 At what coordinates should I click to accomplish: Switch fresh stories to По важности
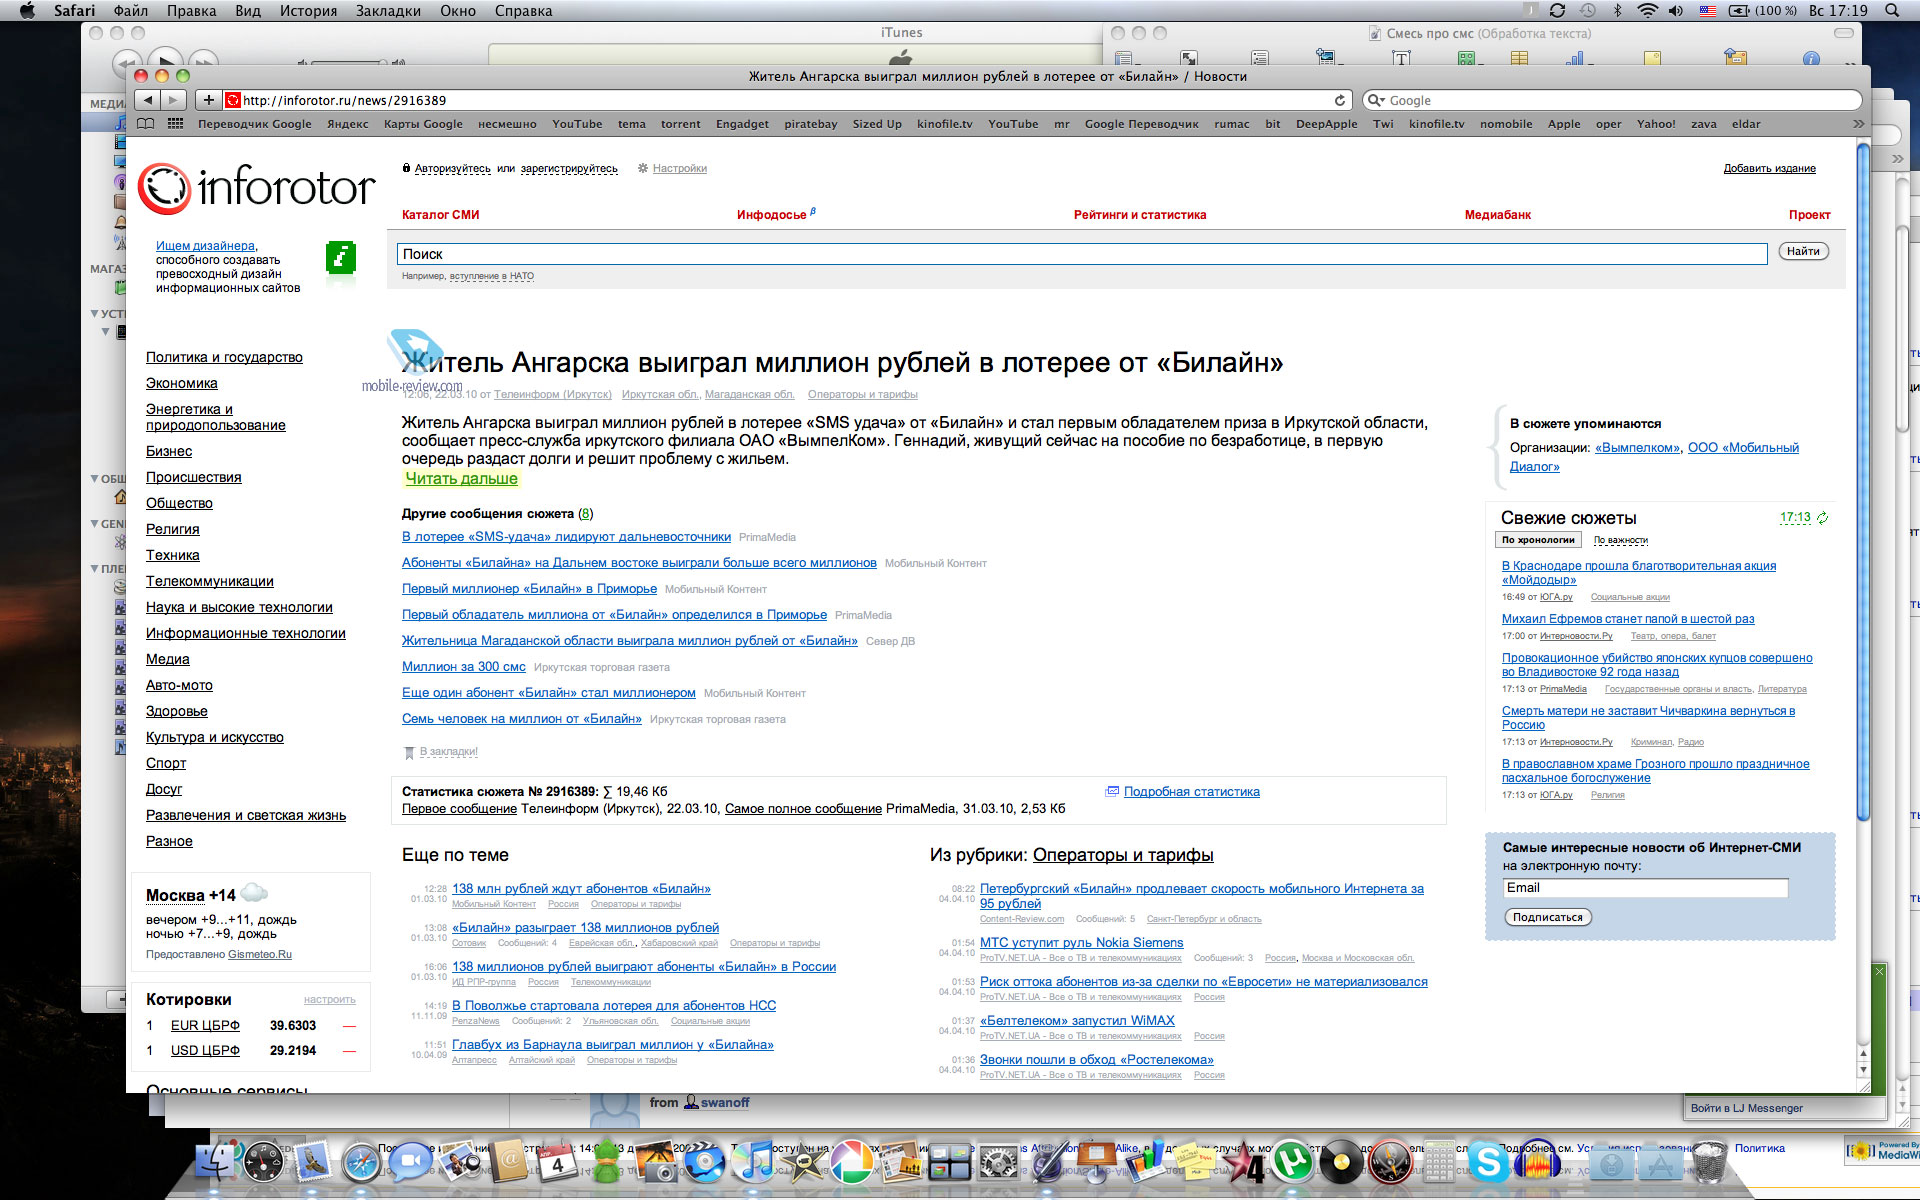(x=1620, y=540)
